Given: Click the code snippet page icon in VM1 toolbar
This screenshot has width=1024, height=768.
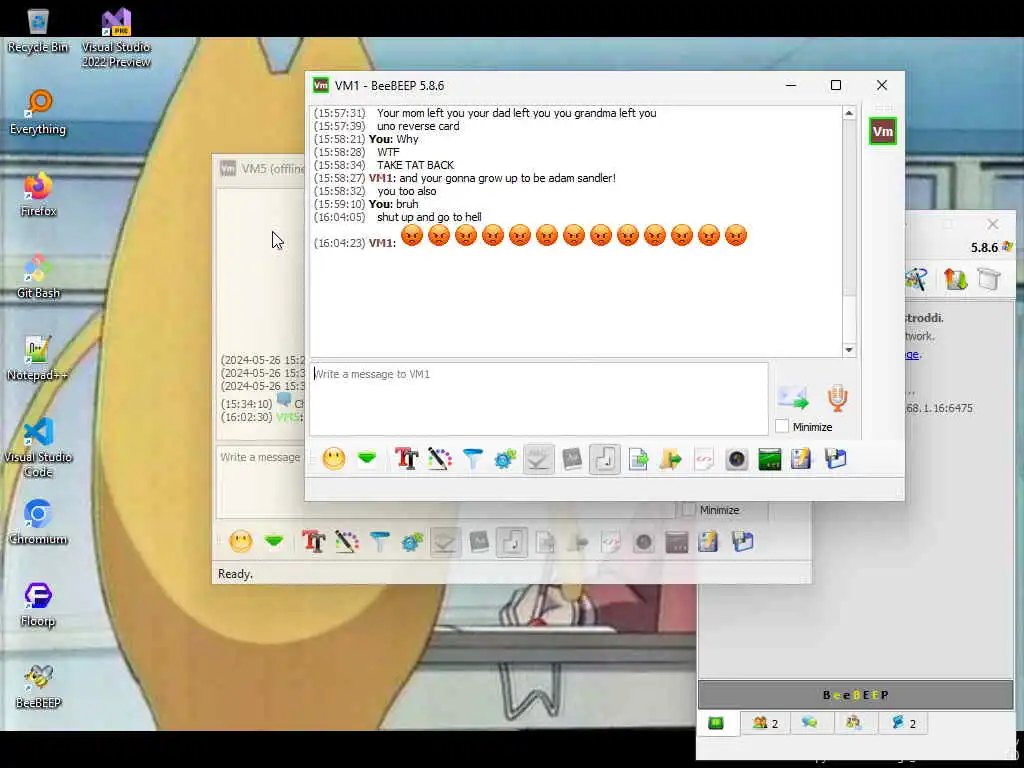Looking at the screenshot, I should pos(704,459).
